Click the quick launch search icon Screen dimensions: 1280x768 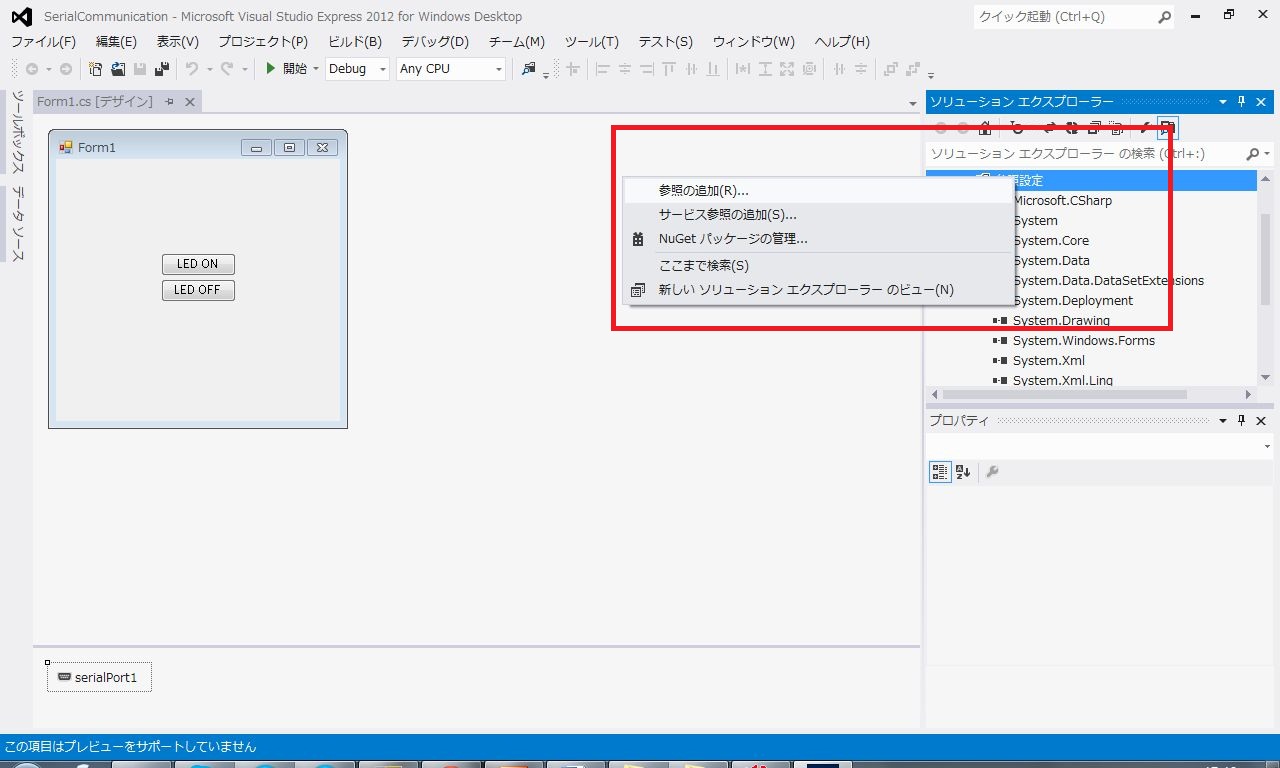pyautogui.click(x=1165, y=17)
